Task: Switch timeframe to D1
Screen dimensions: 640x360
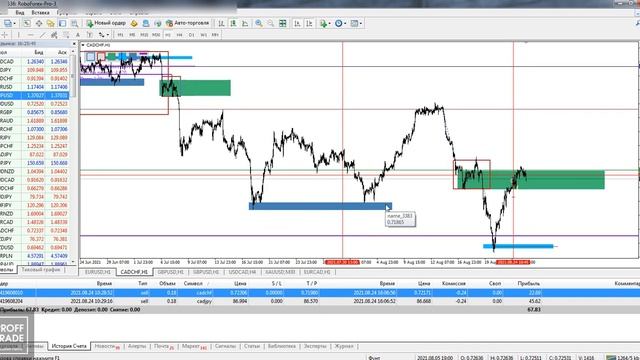Action: coord(191,35)
